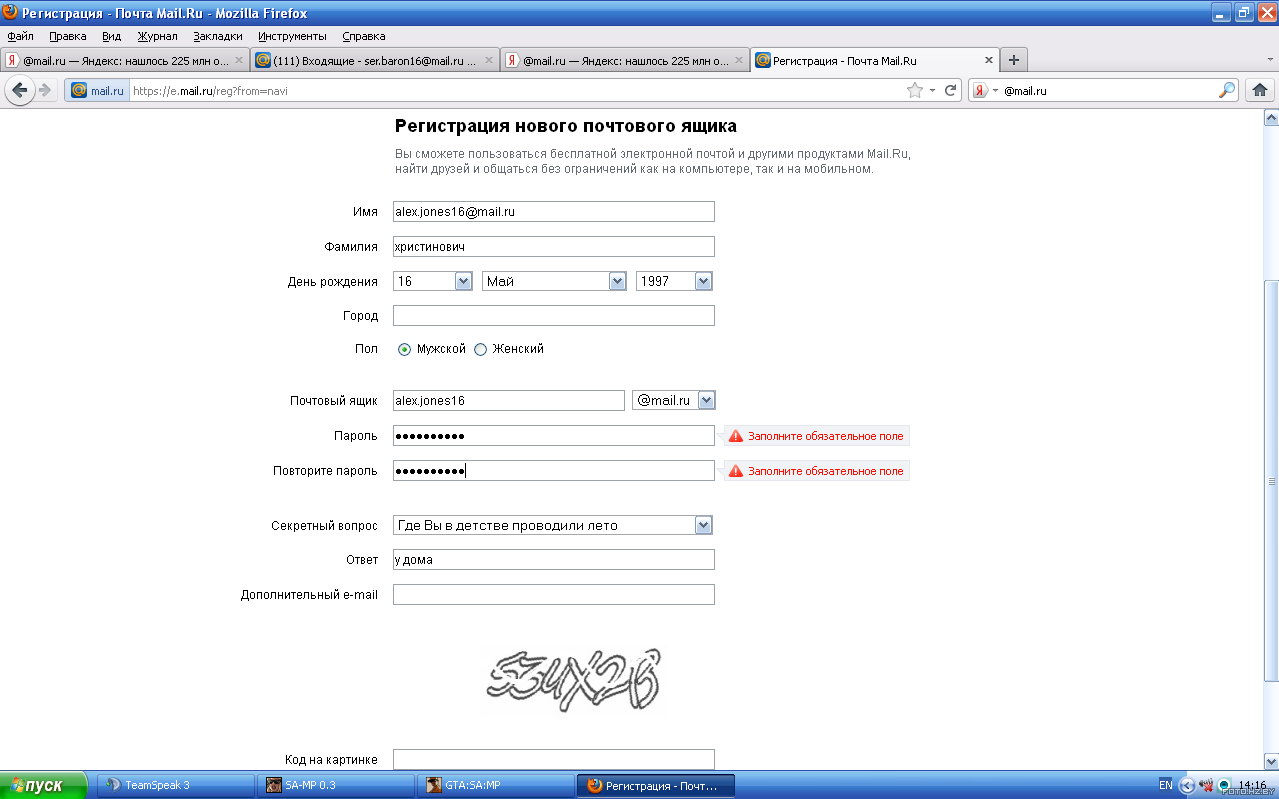Open the birth month dropdown showing Май
This screenshot has height=799, width=1279.
pyautogui.click(x=554, y=281)
